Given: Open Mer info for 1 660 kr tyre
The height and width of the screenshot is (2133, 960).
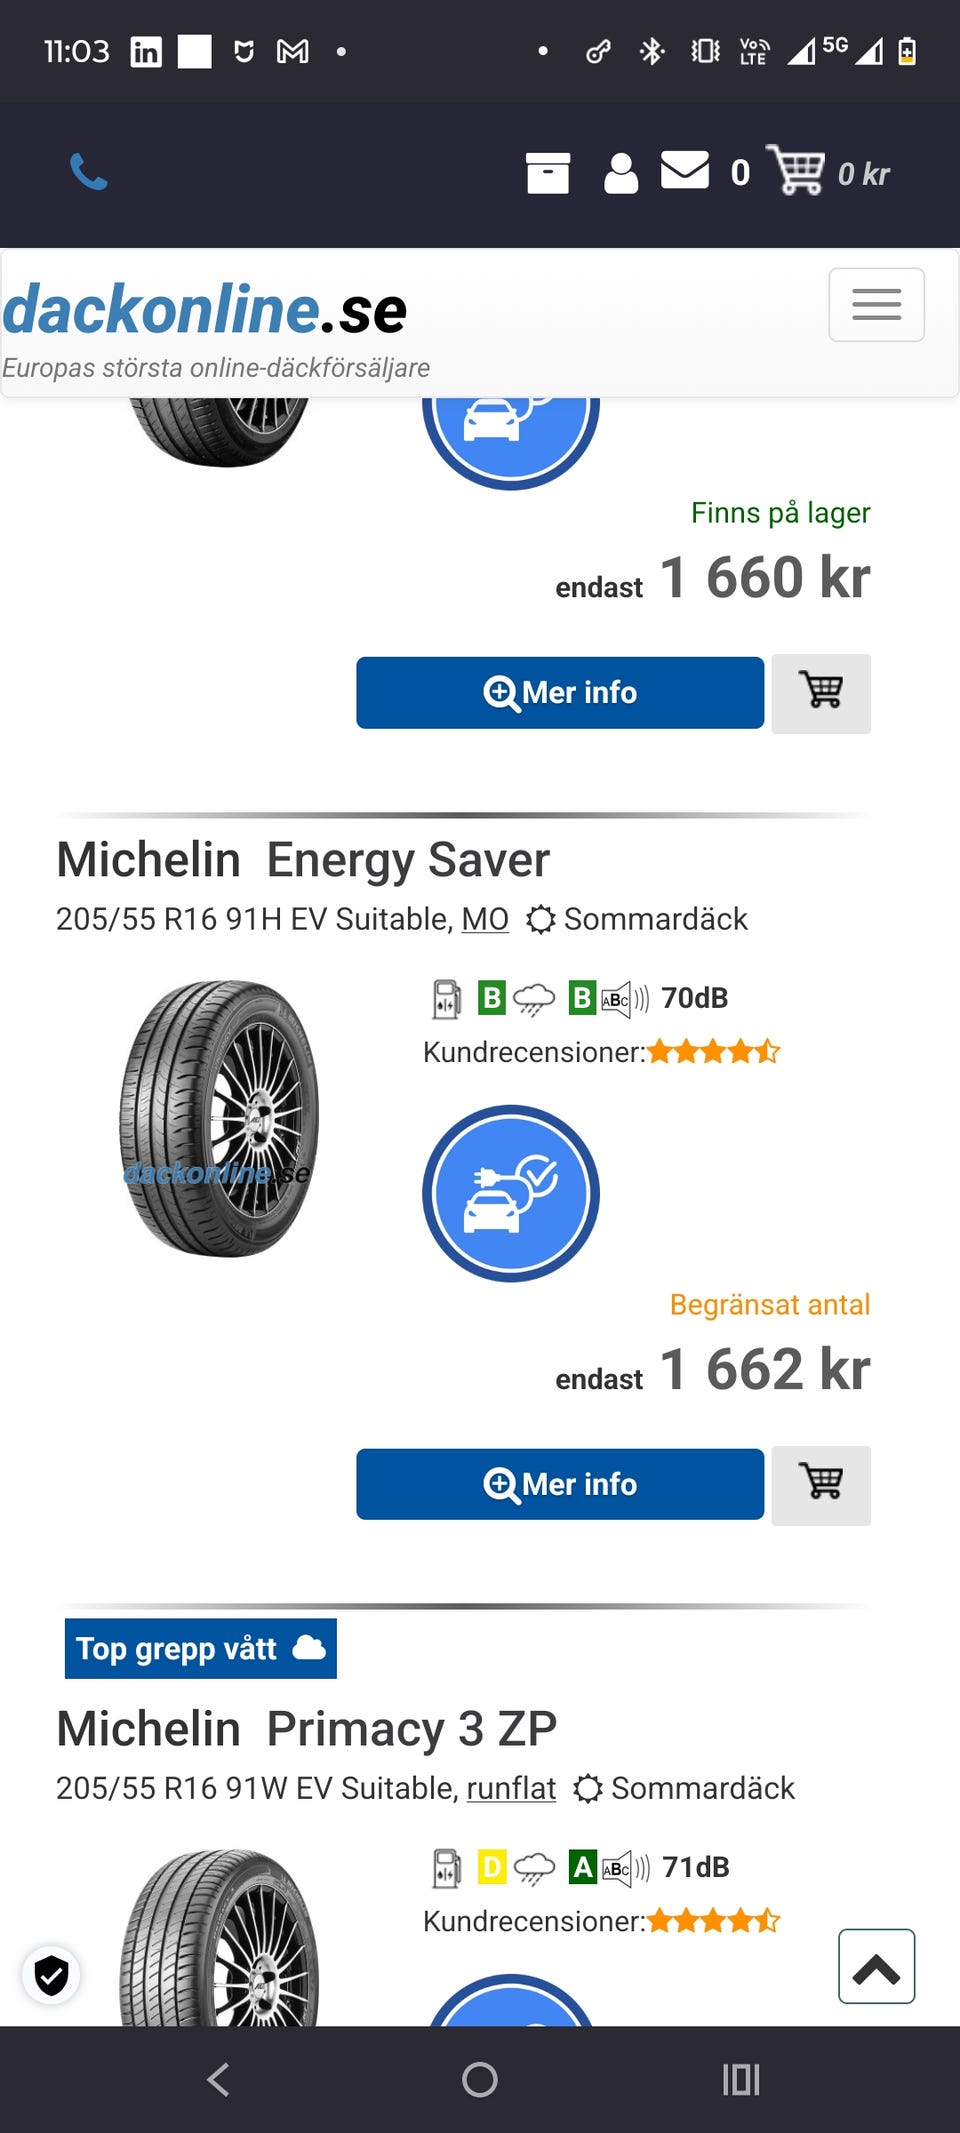Looking at the screenshot, I should [x=560, y=693].
